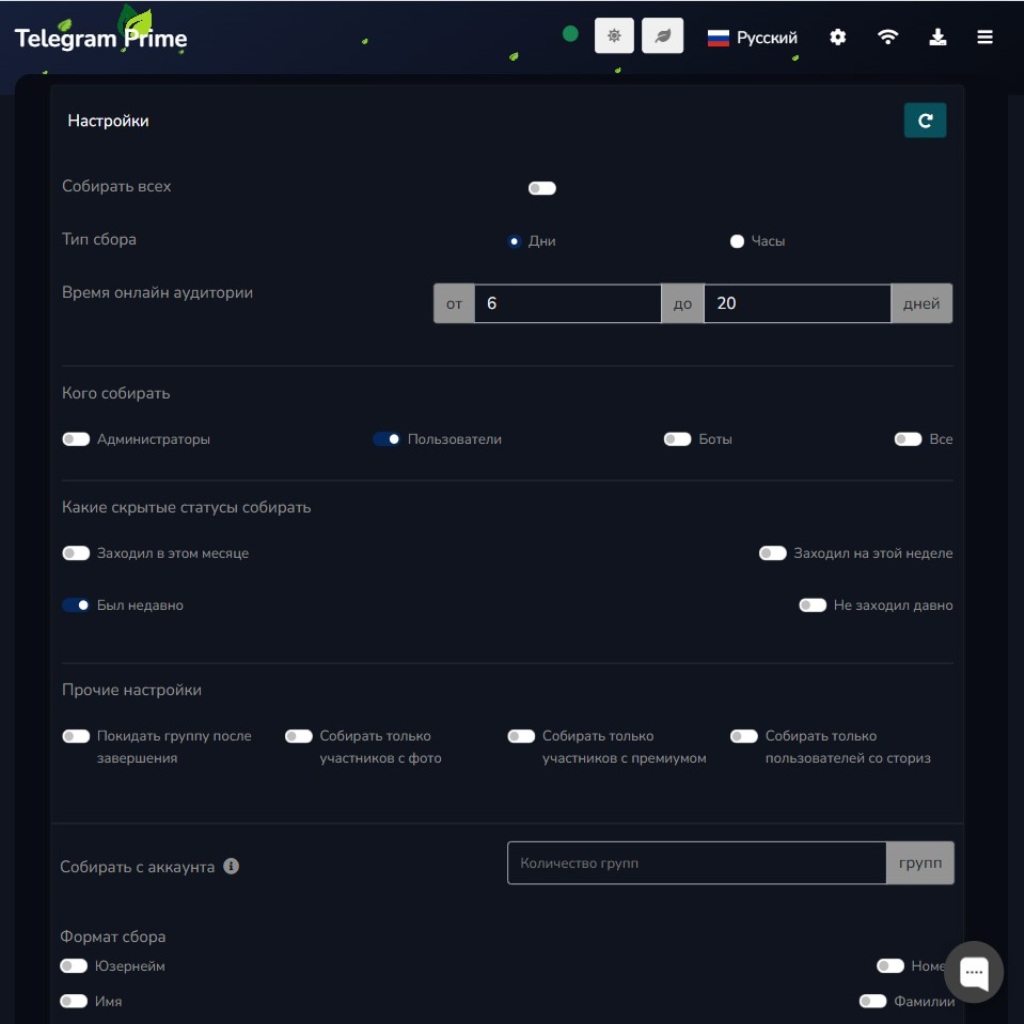Select the Дни radio option

tap(515, 242)
